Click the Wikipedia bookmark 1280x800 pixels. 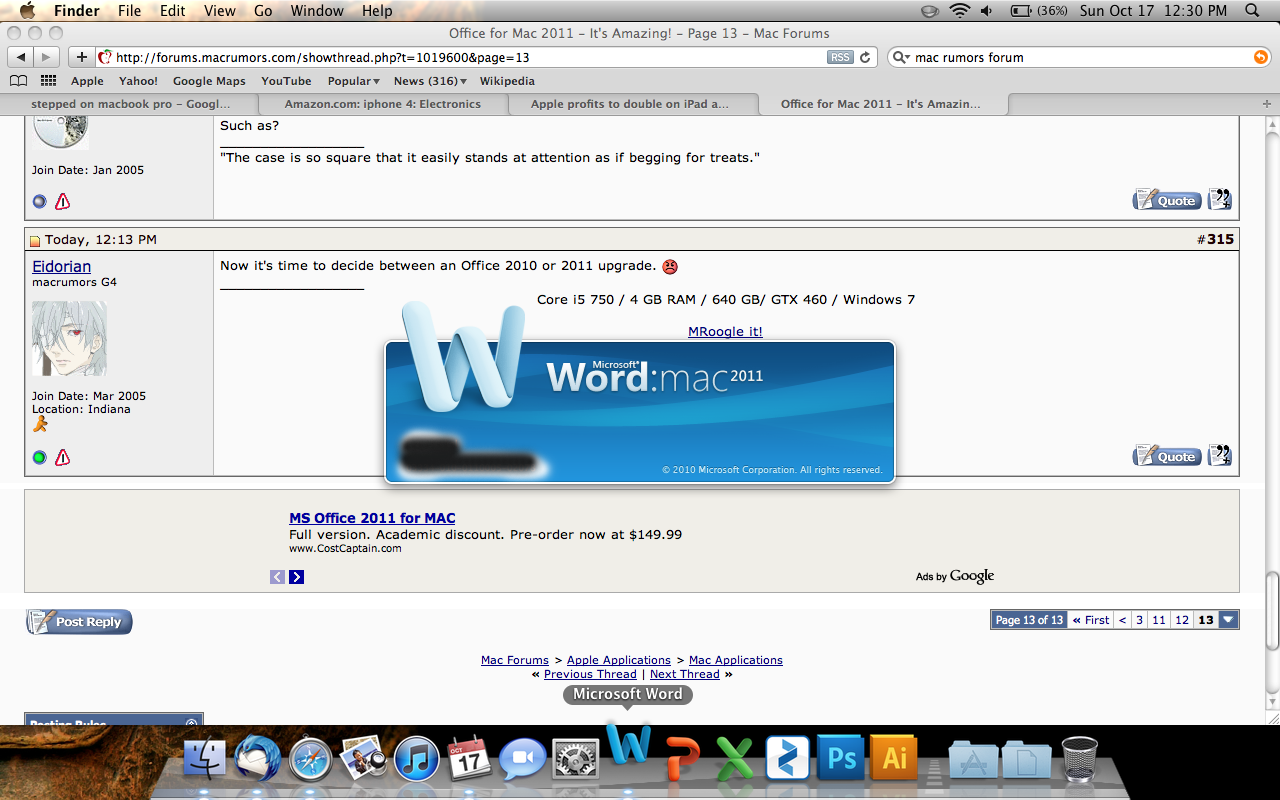[507, 81]
